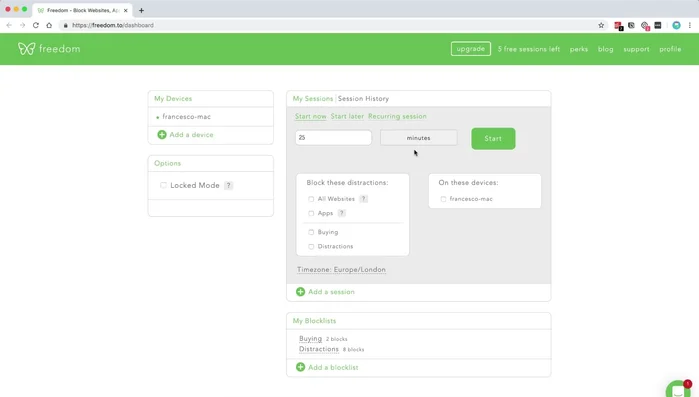The width and height of the screenshot is (699, 397).
Task: Click 5 free sessions left link
Action: [x=529, y=49]
